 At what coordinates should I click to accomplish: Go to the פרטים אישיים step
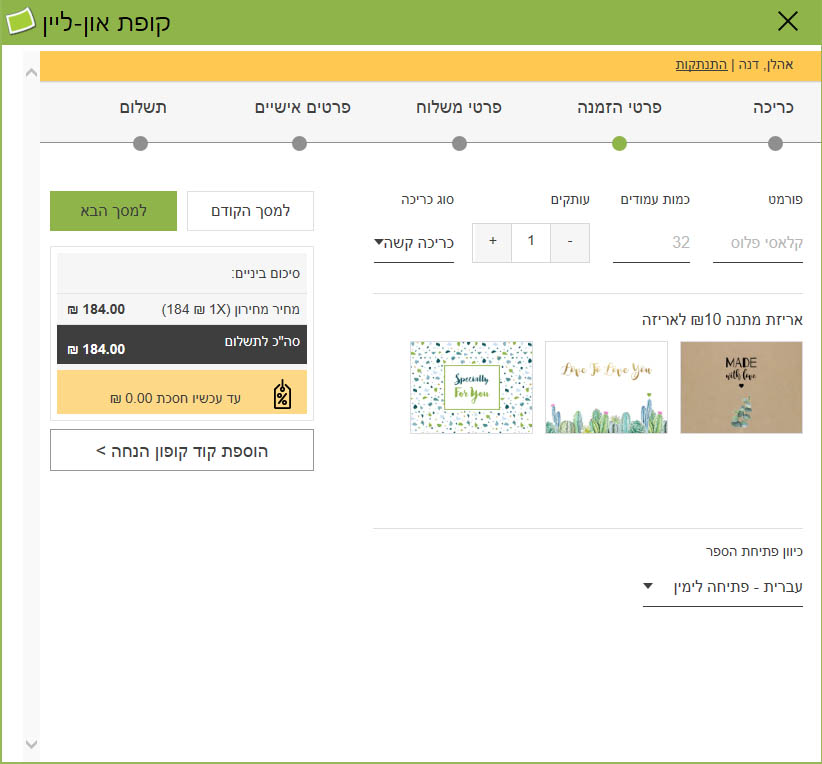point(302,108)
